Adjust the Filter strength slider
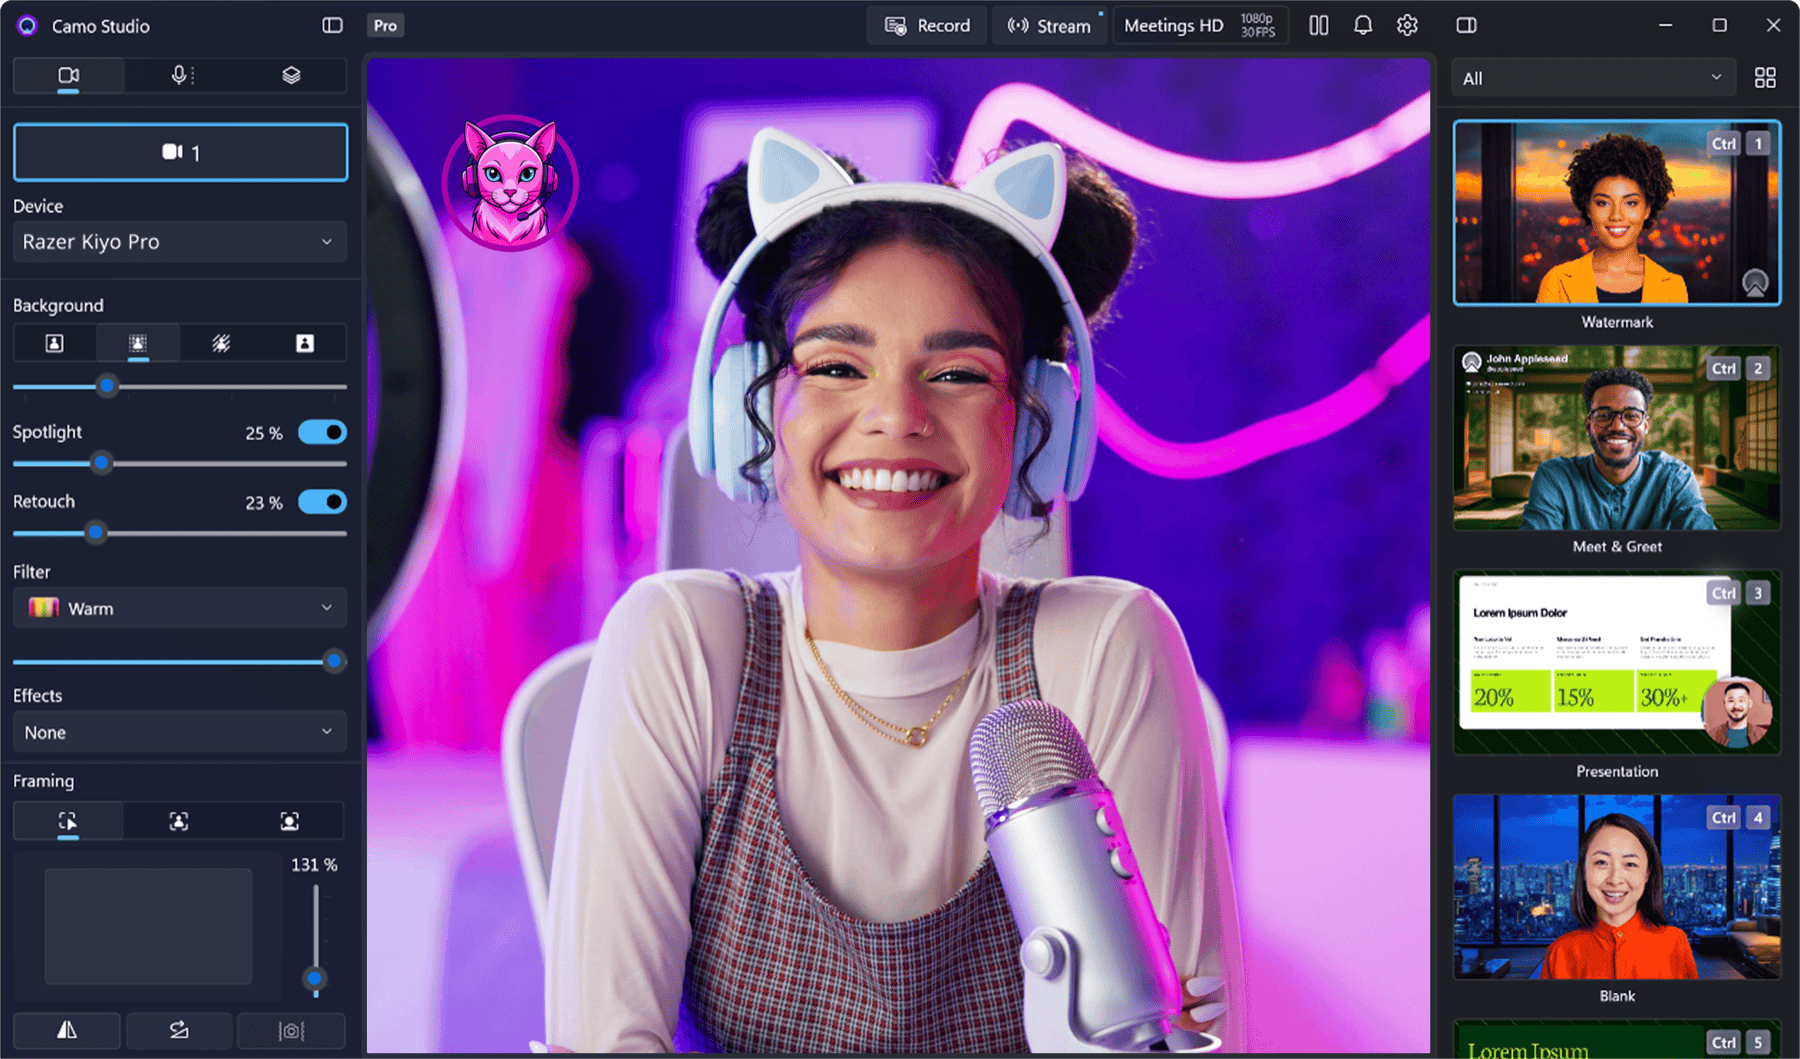 point(334,661)
